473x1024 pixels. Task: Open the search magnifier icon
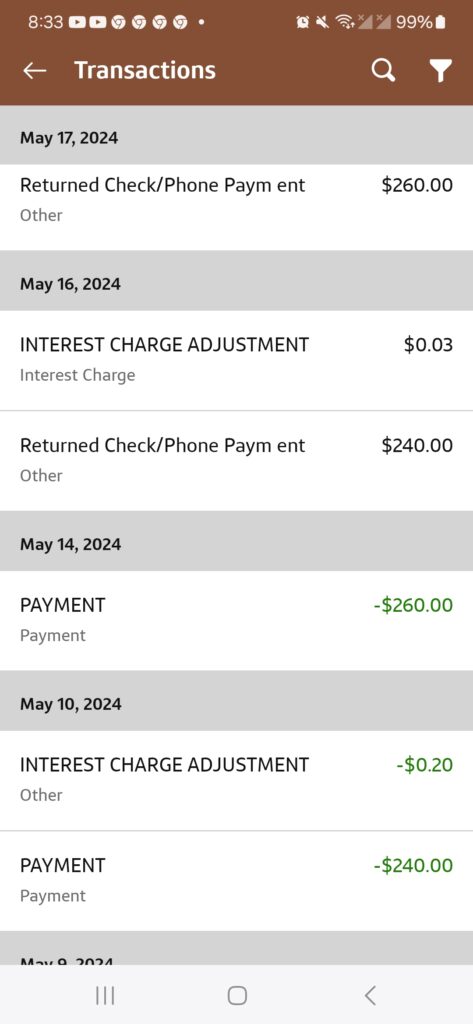[383, 70]
